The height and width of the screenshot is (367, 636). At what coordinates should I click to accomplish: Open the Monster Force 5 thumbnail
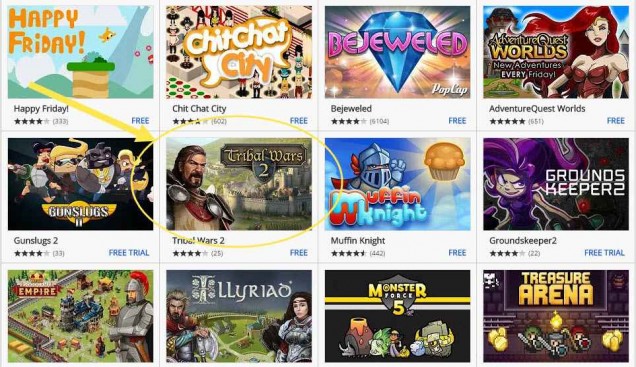tap(398, 316)
